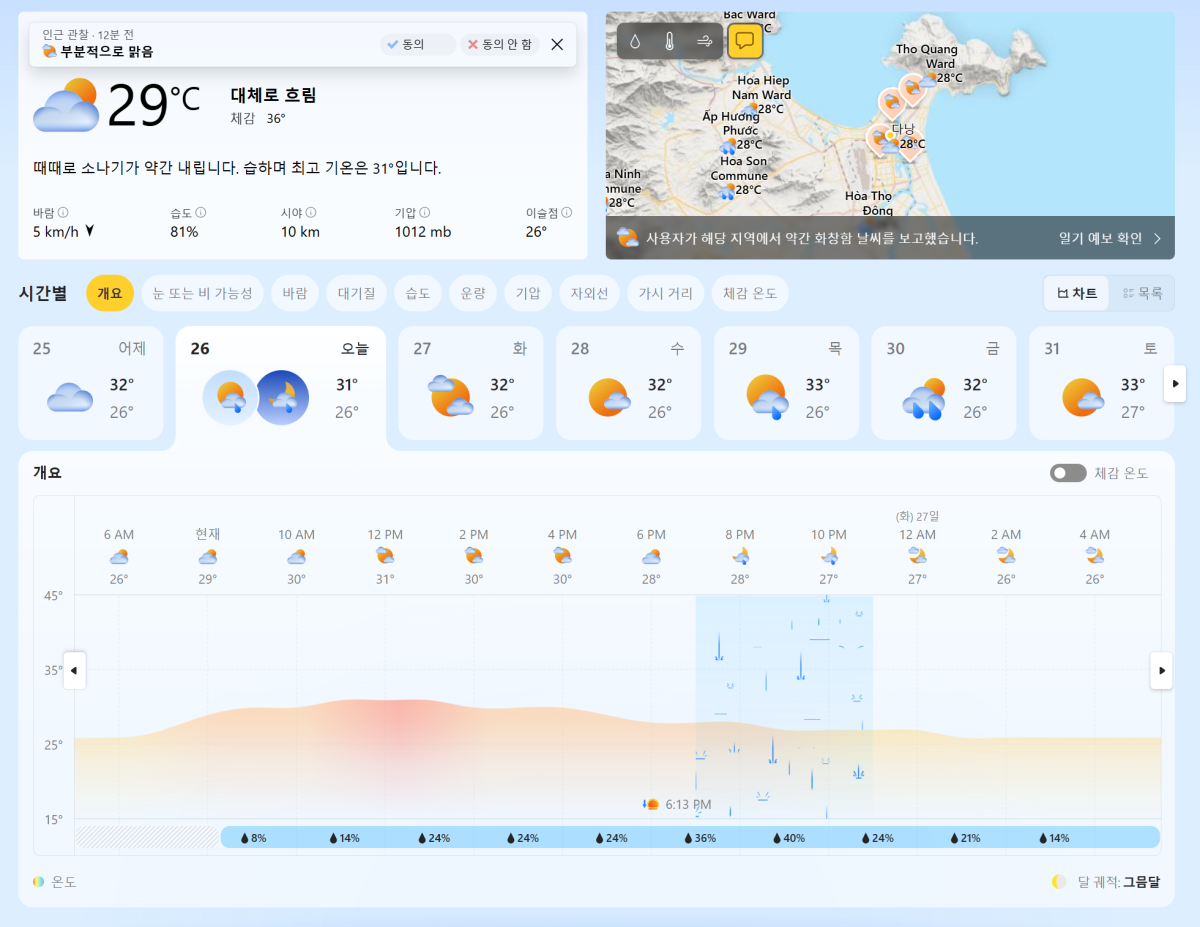
Task: Click the 40% precipitation chance value
Action: (794, 838)
